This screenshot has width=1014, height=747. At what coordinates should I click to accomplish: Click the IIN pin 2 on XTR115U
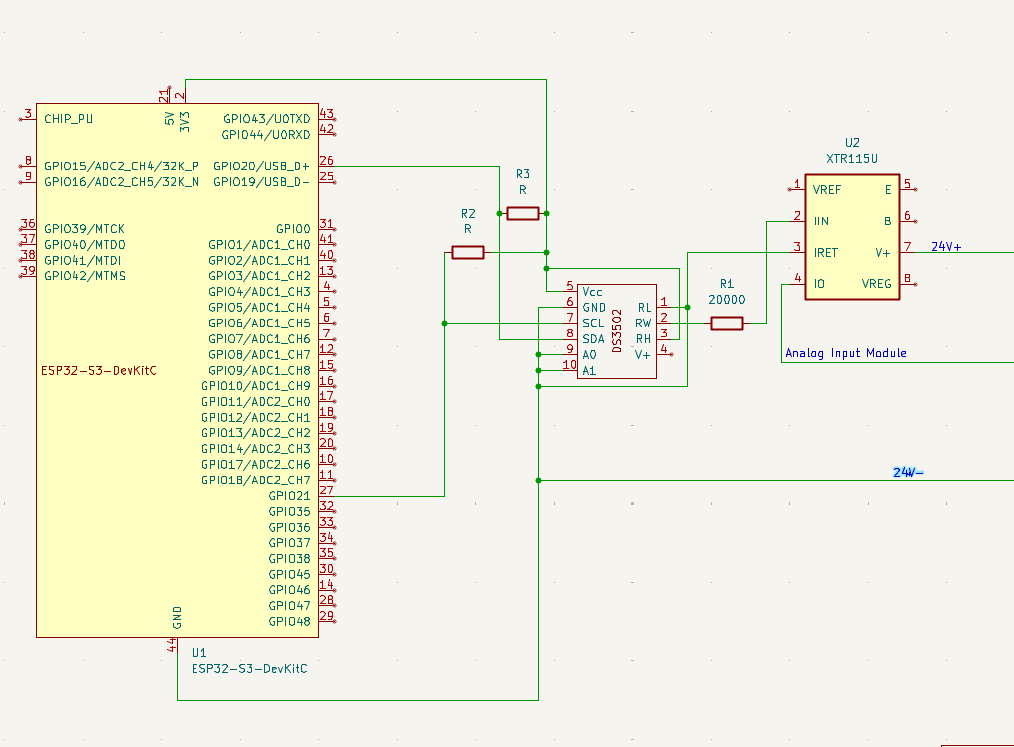(797, 221)
